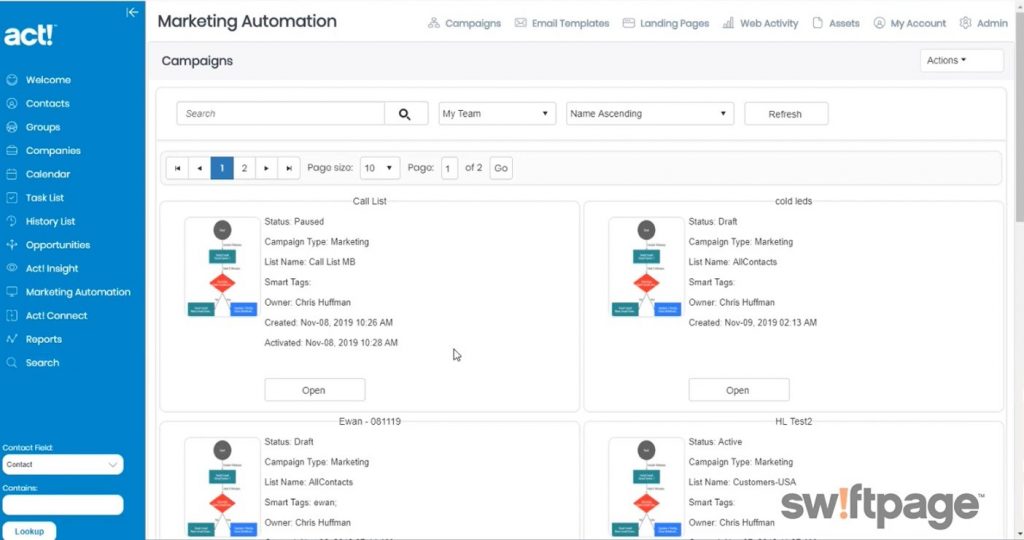Select page 2 in the pager

click(x=244, y=168)
